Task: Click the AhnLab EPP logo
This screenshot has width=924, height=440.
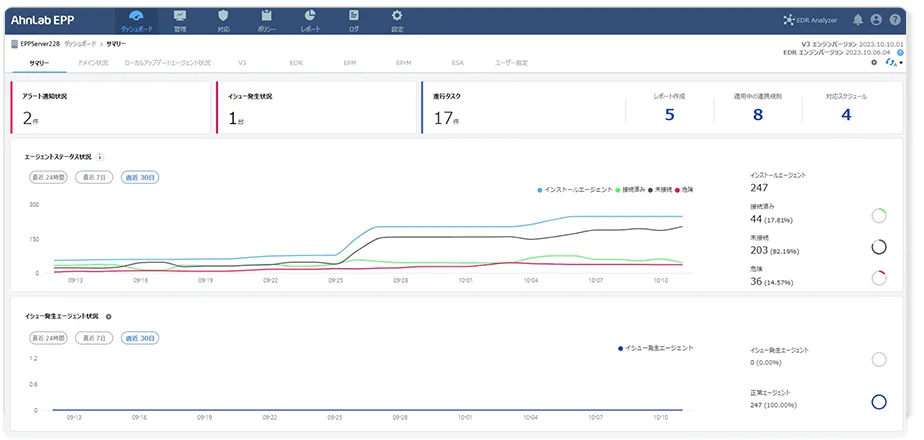Action: 42,19
